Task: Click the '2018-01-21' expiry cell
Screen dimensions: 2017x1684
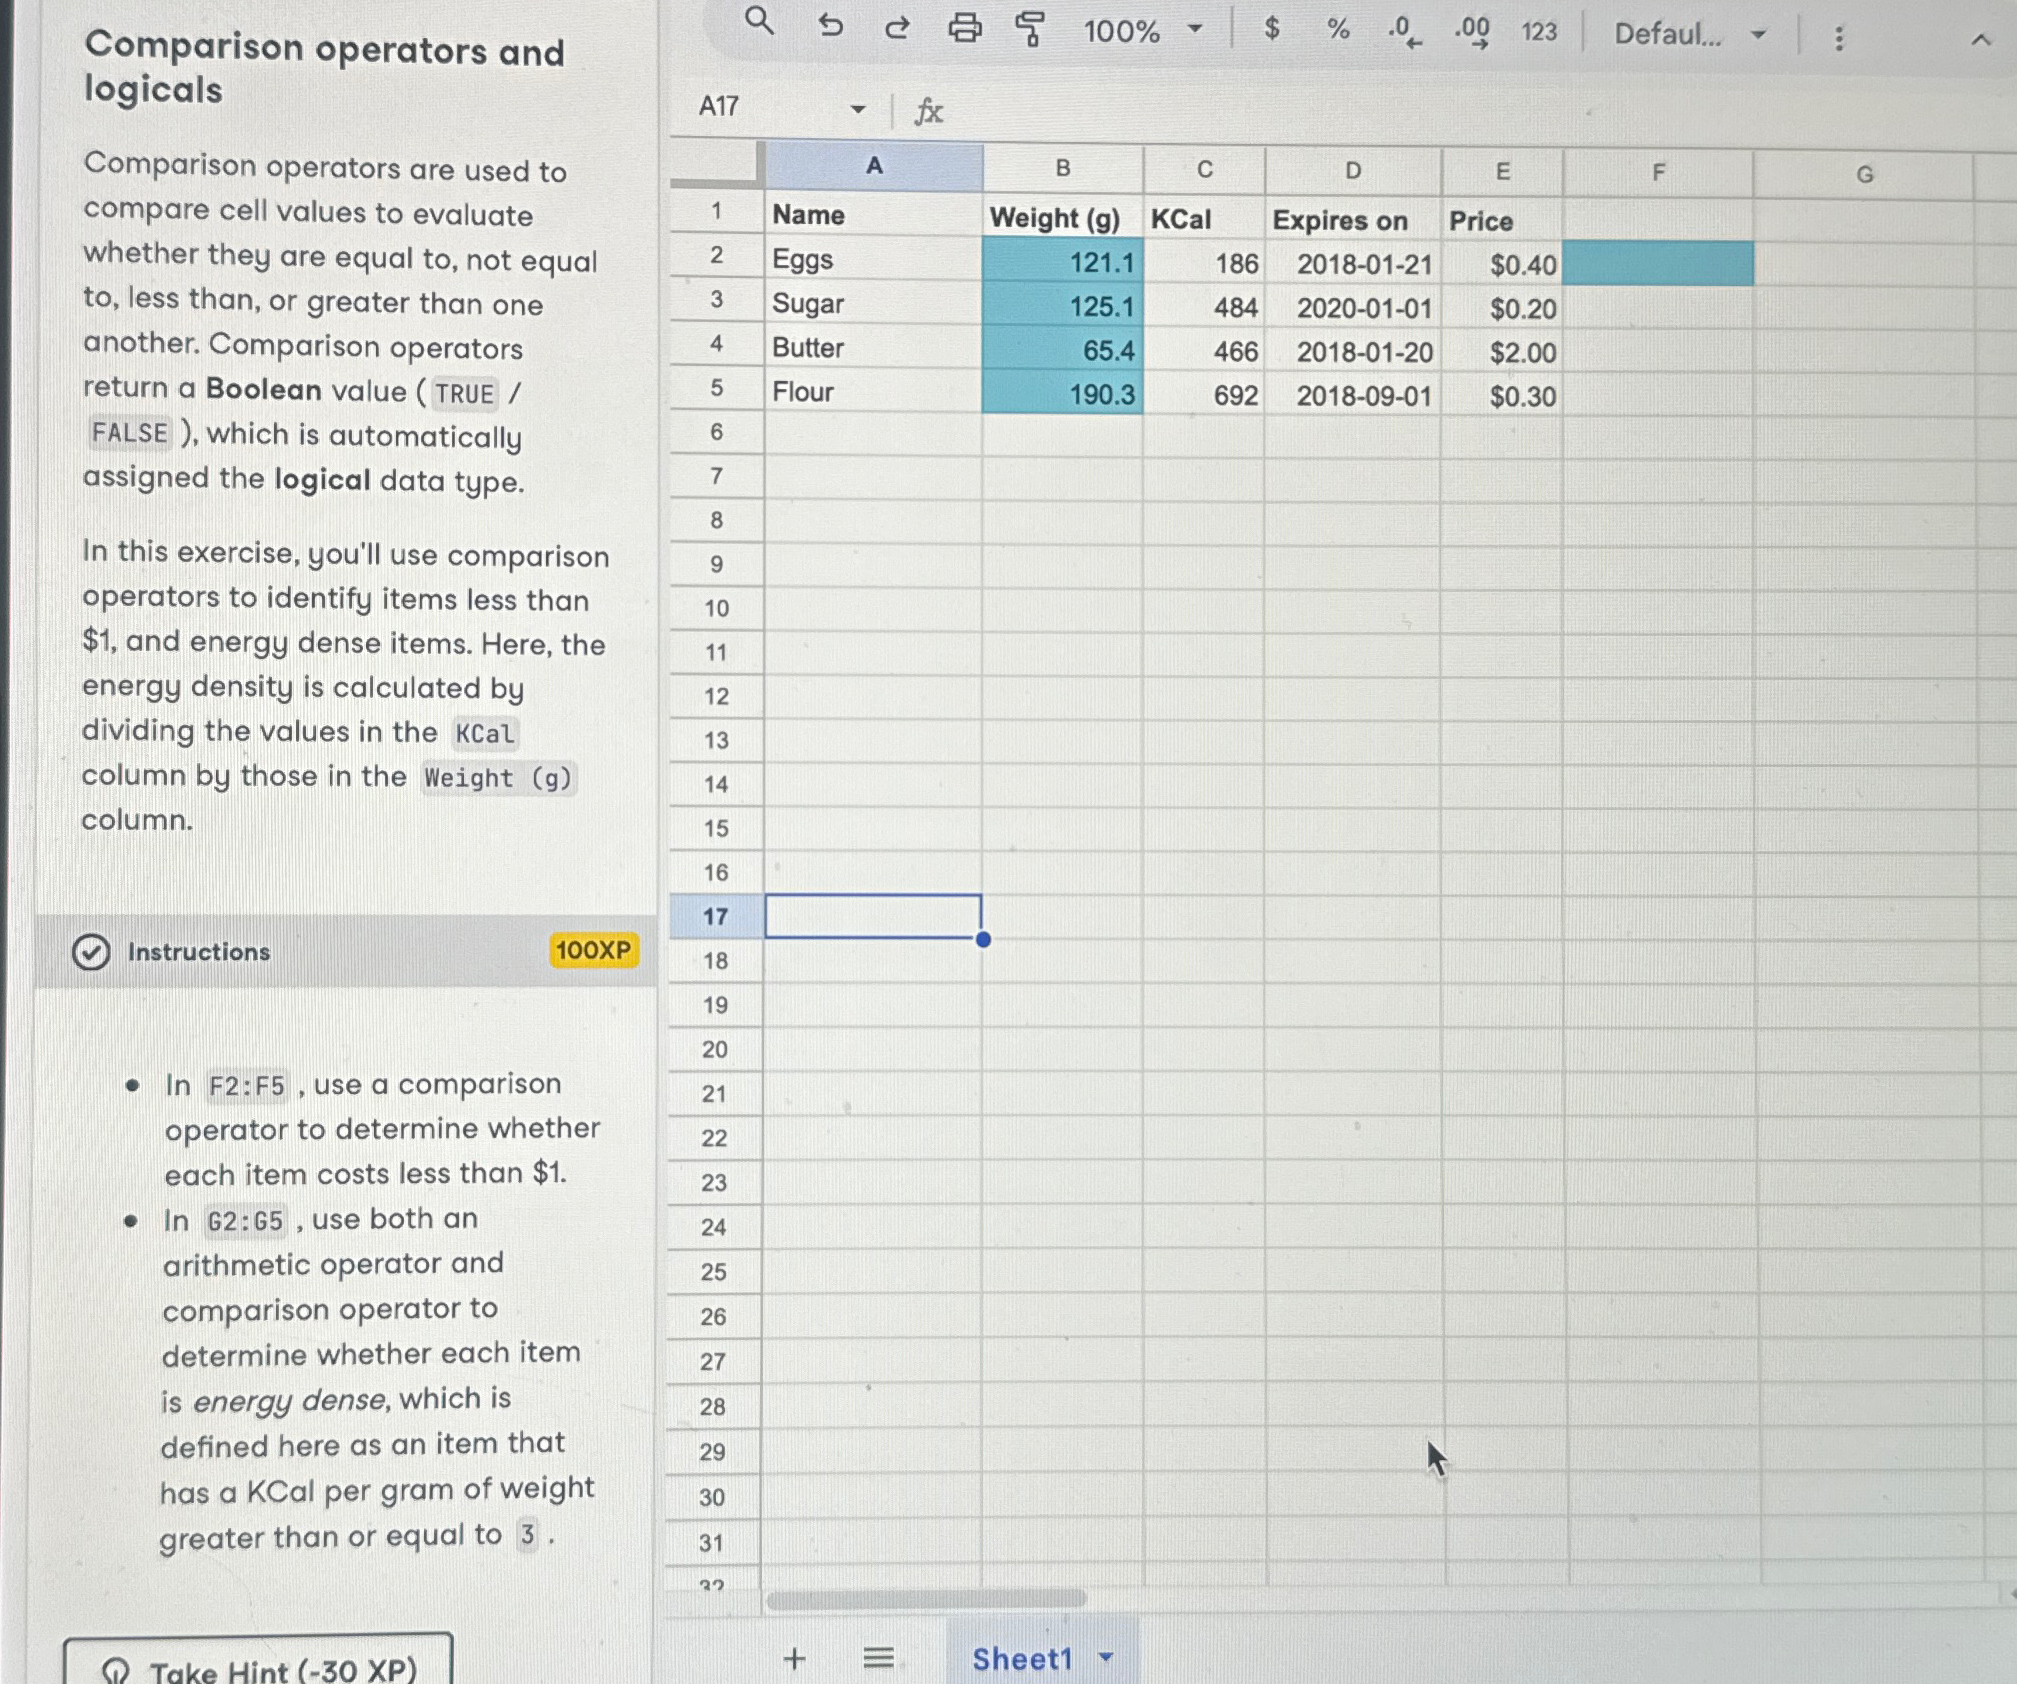Action: (x=1353, y=264)
